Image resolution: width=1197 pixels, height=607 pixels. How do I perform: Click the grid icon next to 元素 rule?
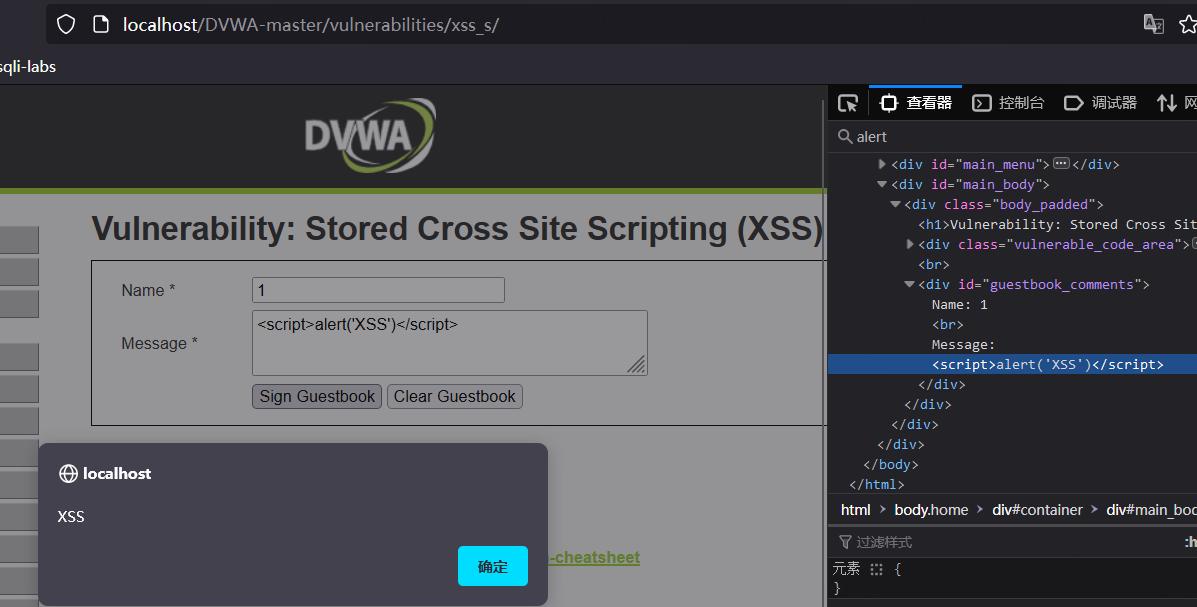877,569
